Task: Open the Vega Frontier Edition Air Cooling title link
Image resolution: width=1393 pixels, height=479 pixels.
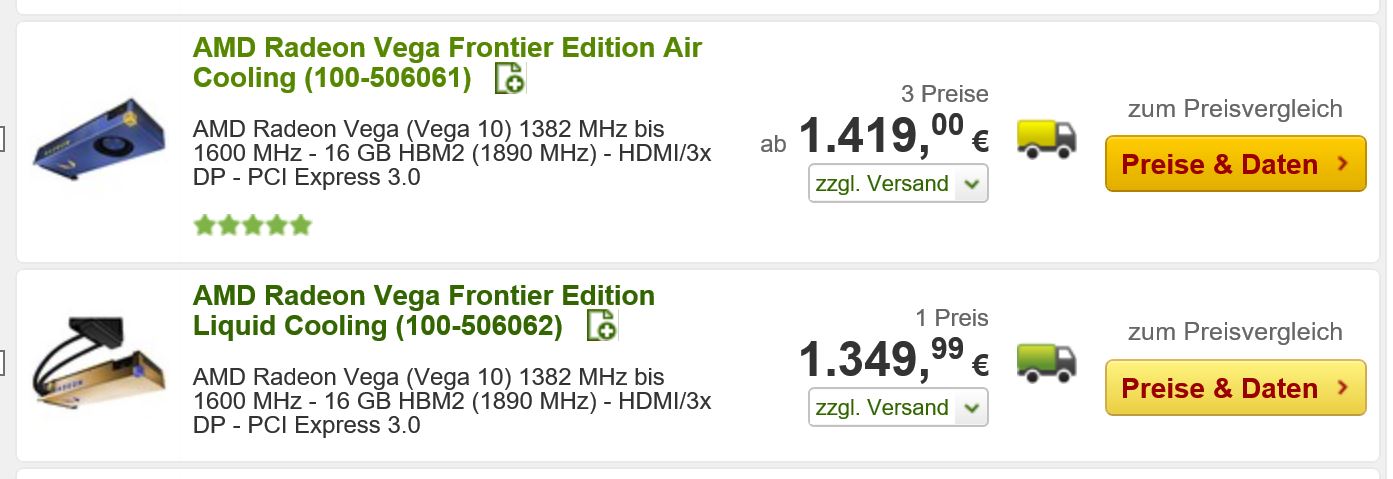Action: (446, 62)
